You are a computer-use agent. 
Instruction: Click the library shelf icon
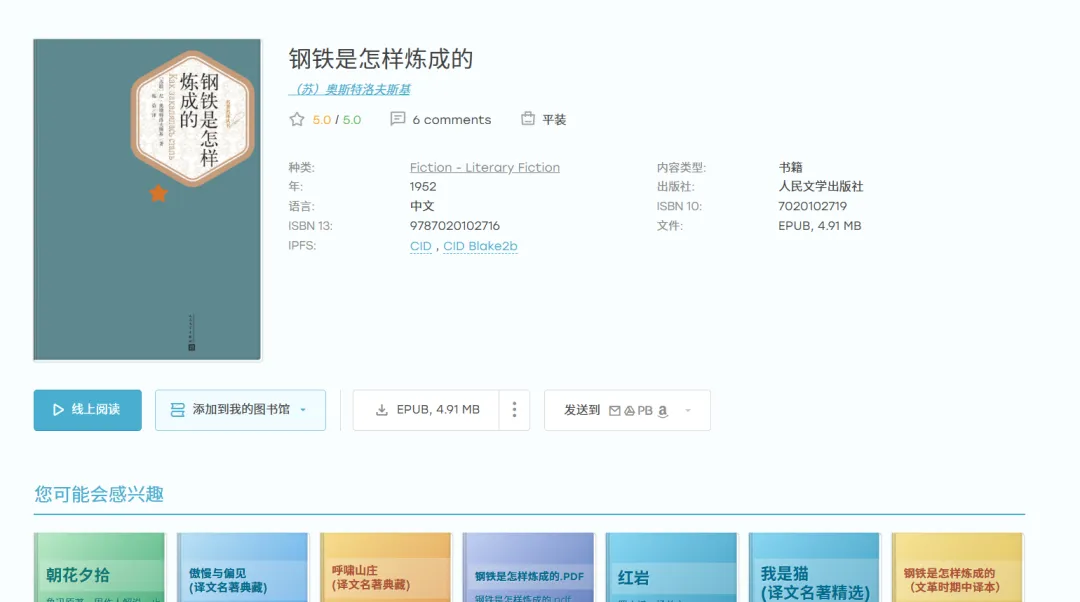178,410
